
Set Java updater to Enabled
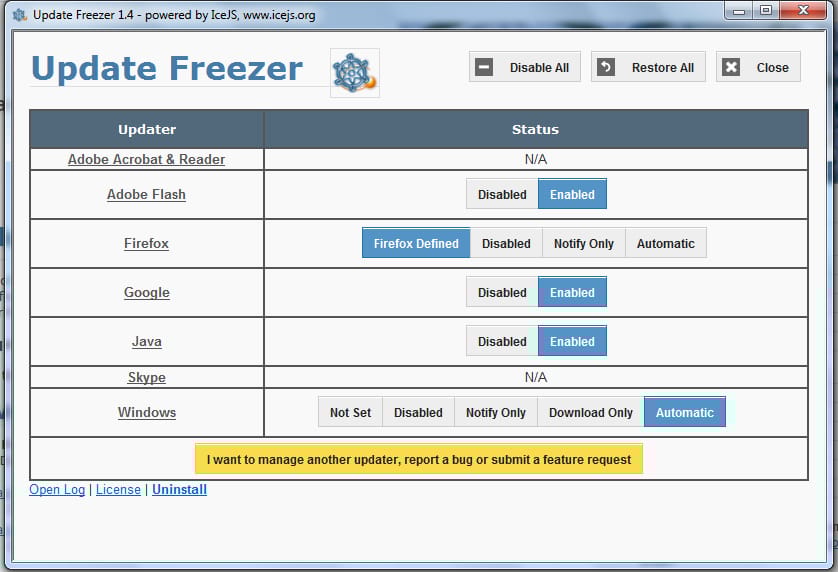[572, 342]
